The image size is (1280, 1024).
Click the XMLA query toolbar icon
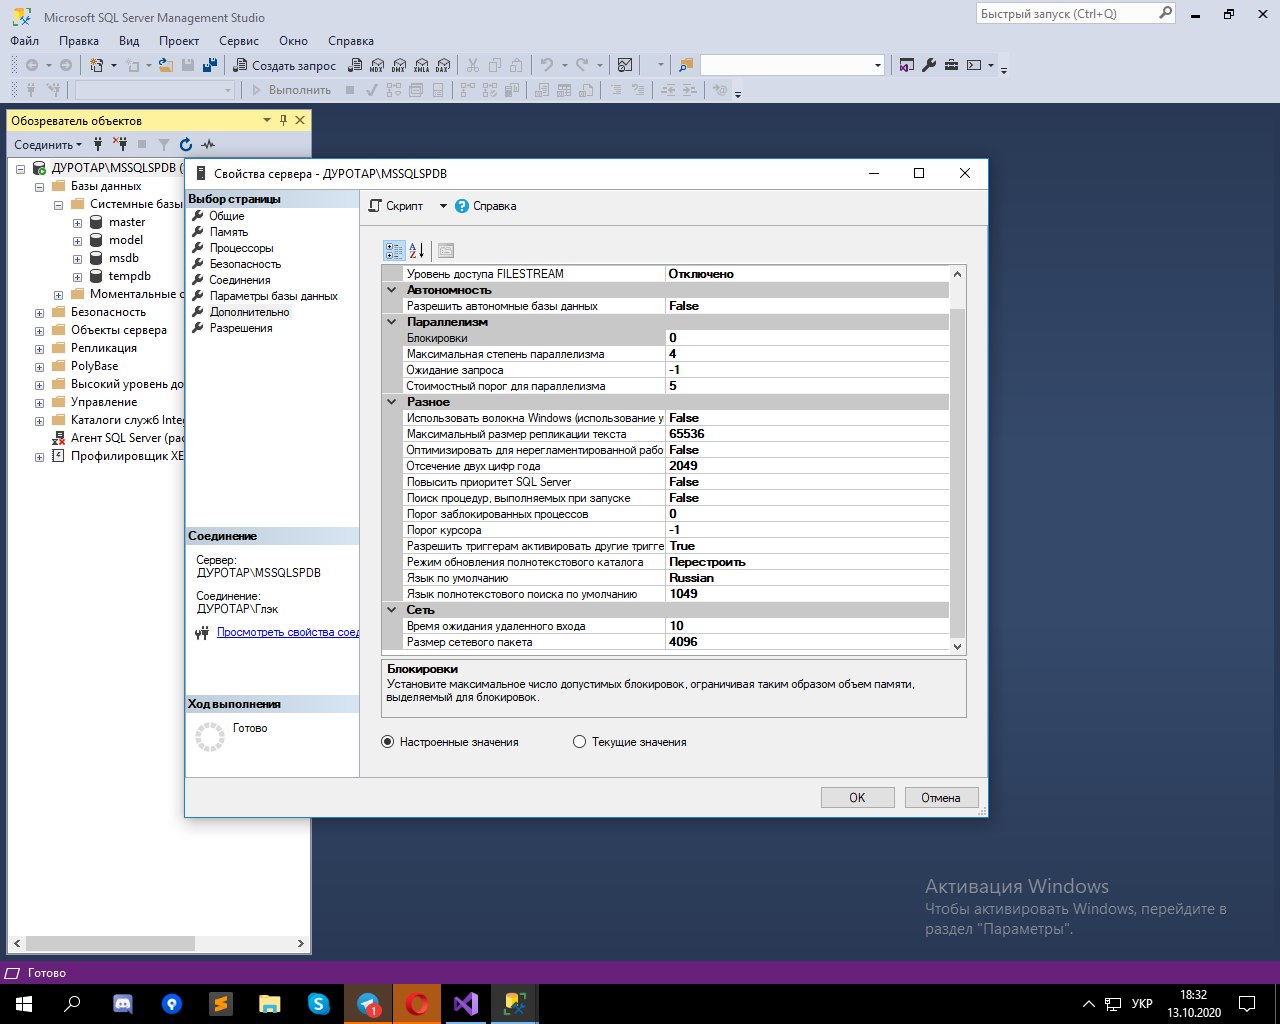(421, 65)
